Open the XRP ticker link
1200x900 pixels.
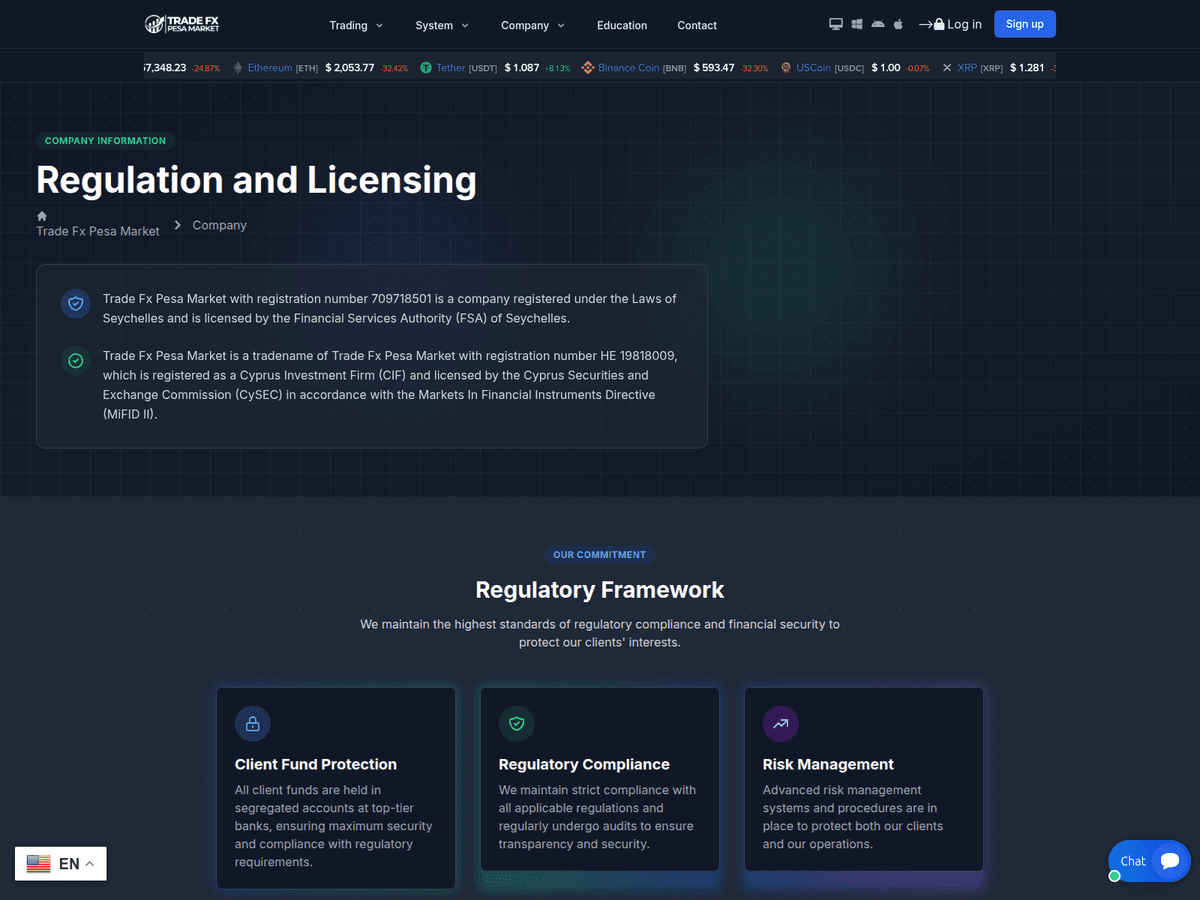pyautogui.click(x=967, y=68)
